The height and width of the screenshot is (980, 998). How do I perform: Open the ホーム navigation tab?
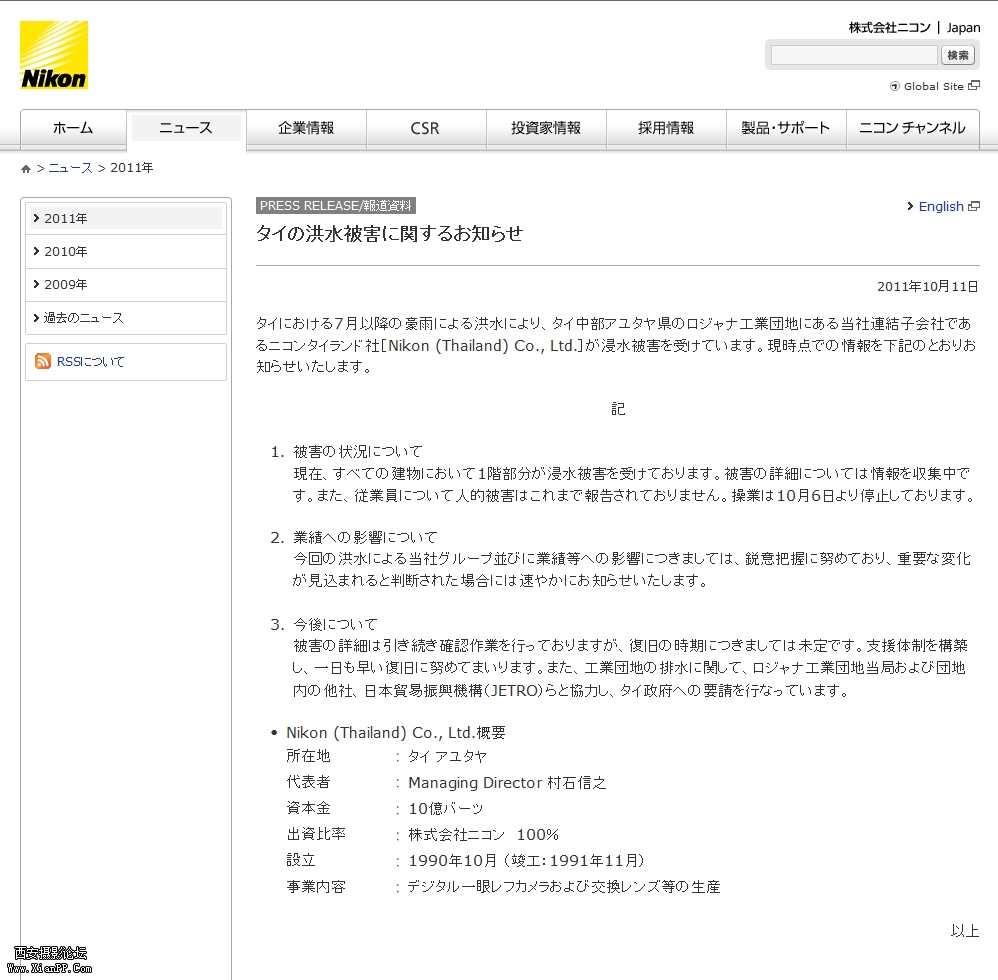point(73,128)
